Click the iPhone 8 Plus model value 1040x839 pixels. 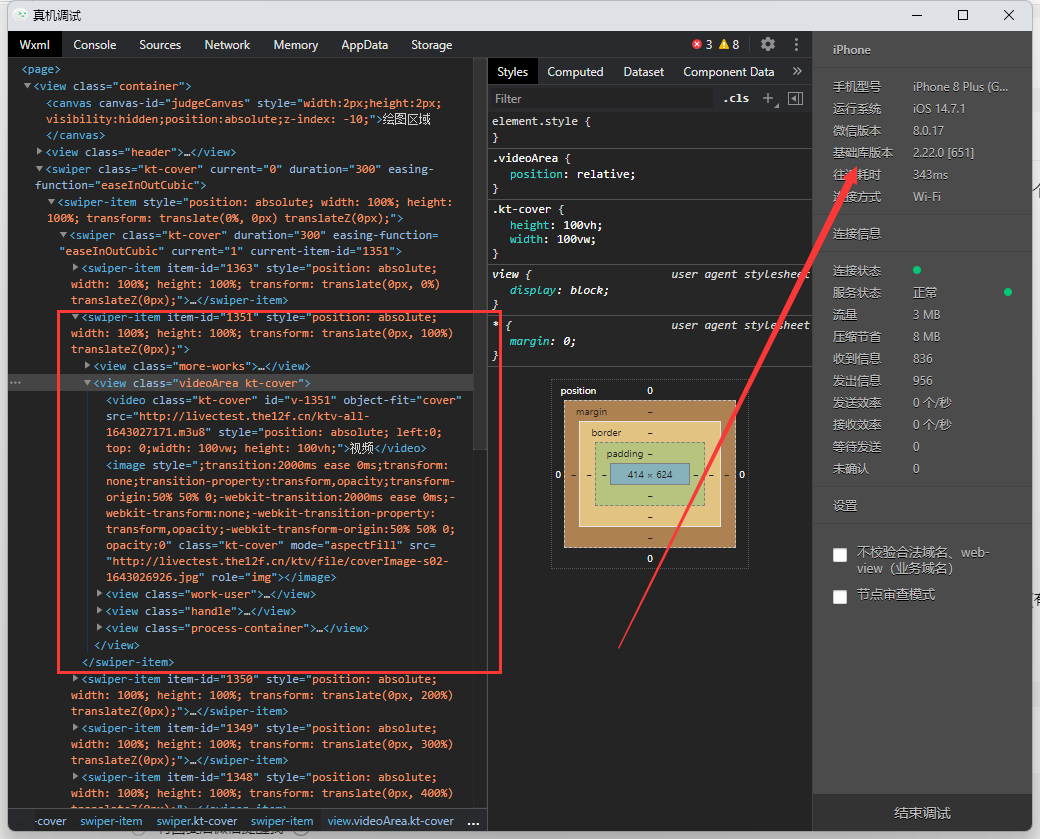(x=960, y=87)
